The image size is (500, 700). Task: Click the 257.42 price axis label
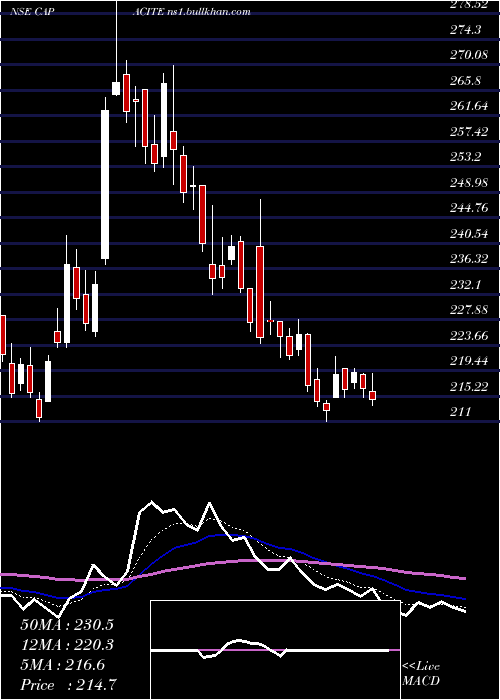[468, 132]
